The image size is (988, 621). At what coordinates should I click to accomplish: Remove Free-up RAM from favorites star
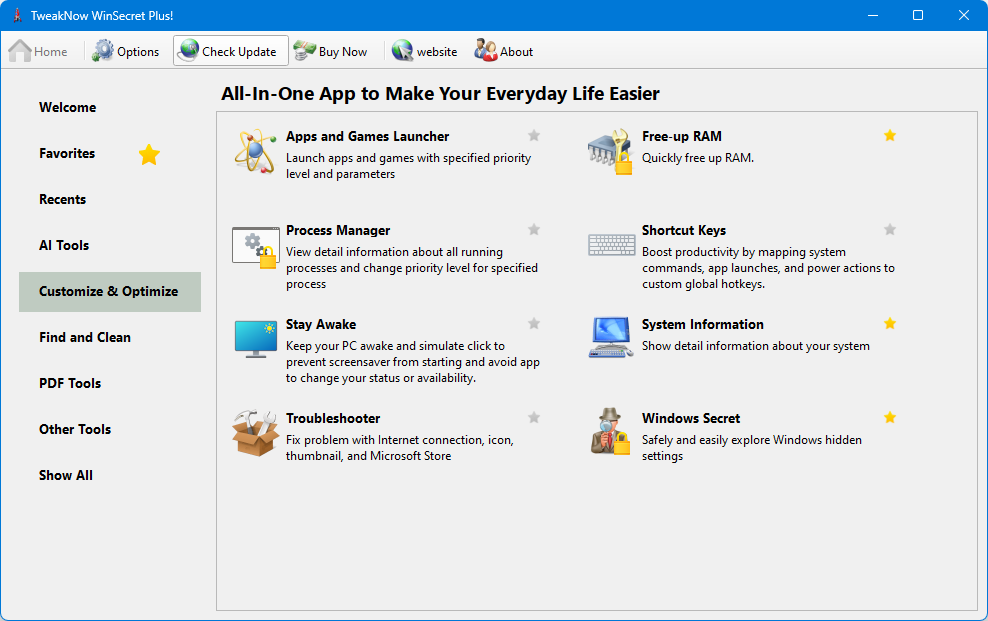[890, 136]
